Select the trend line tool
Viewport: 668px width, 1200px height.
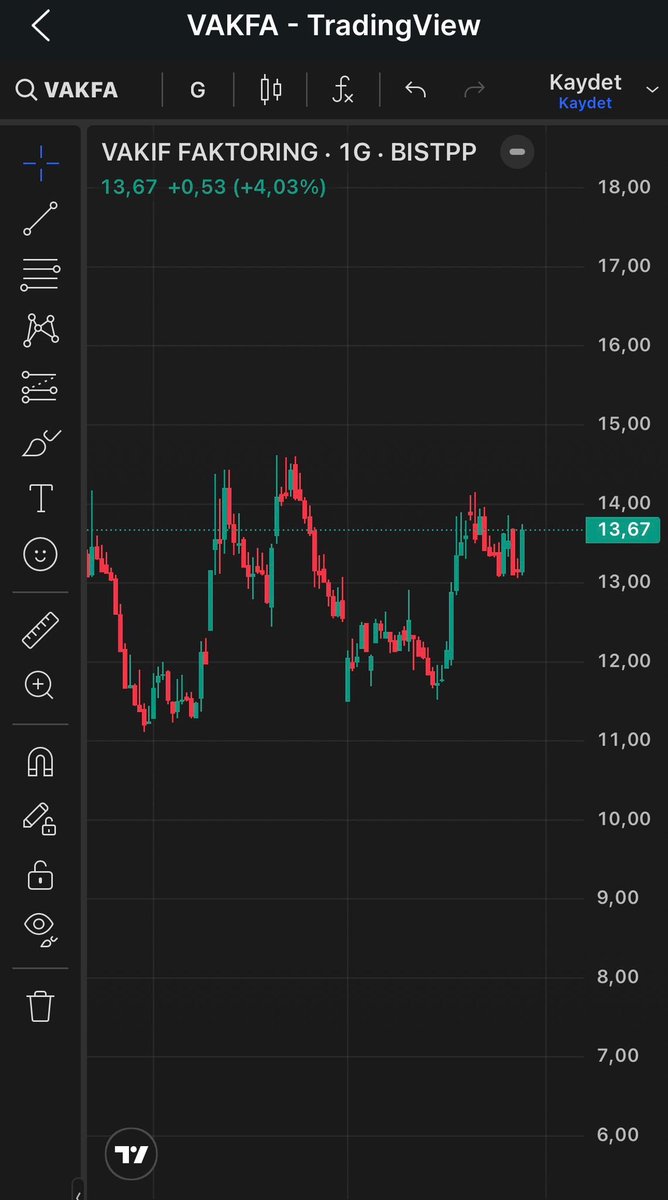point(41,218)
